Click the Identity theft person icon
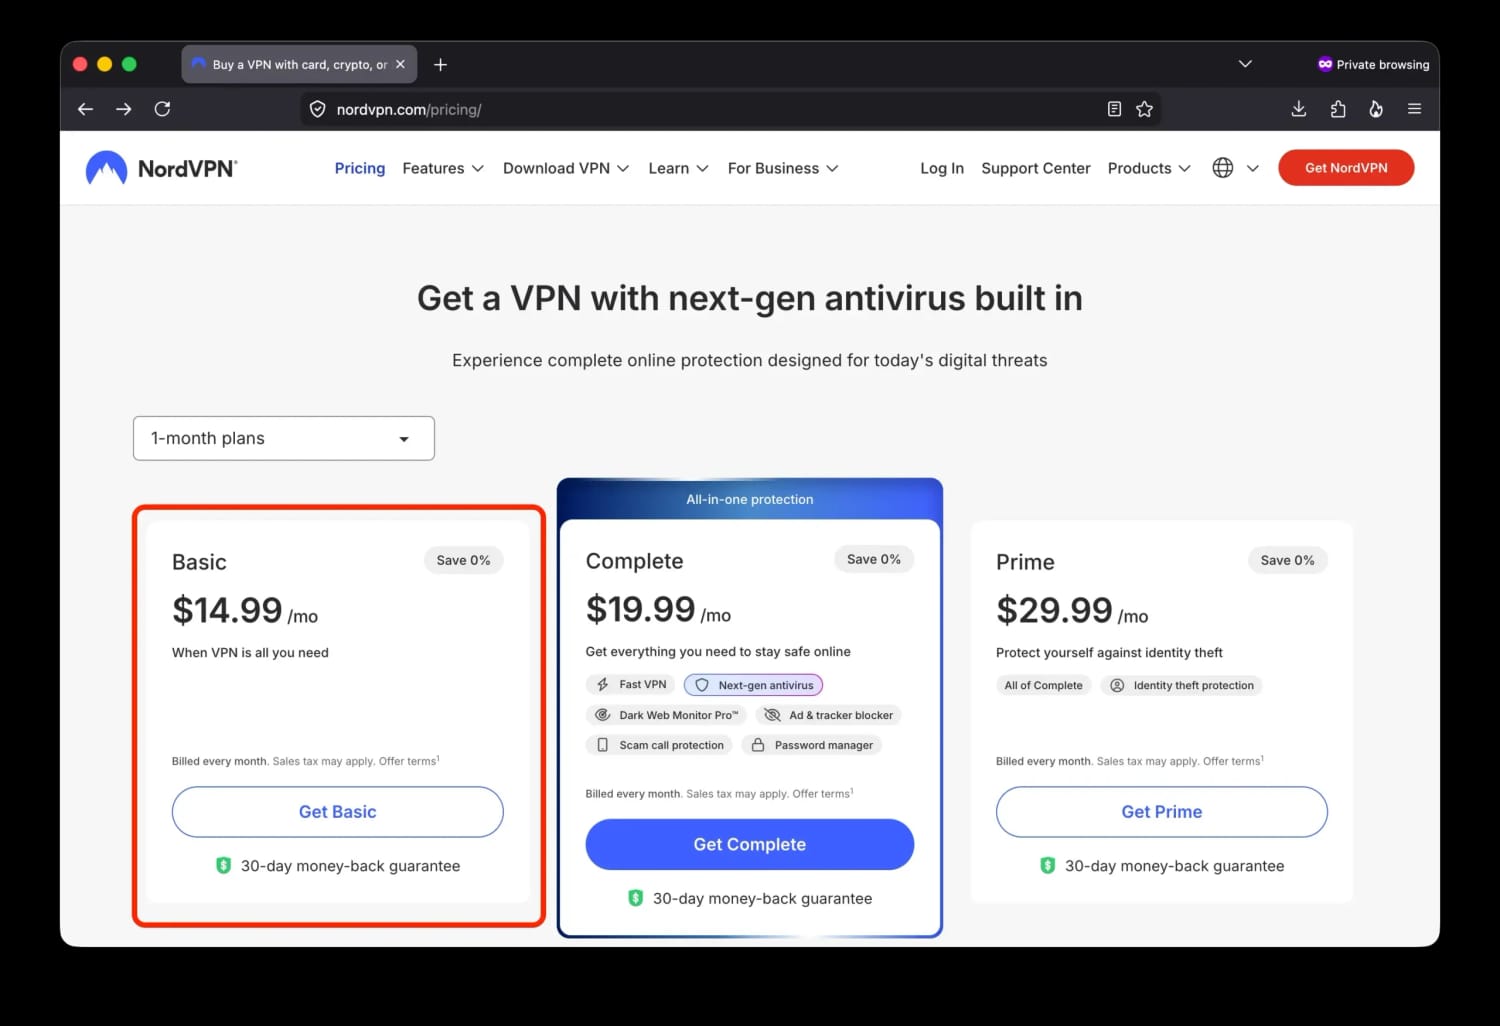Screen dimensions: 1500x1026 1117,685
